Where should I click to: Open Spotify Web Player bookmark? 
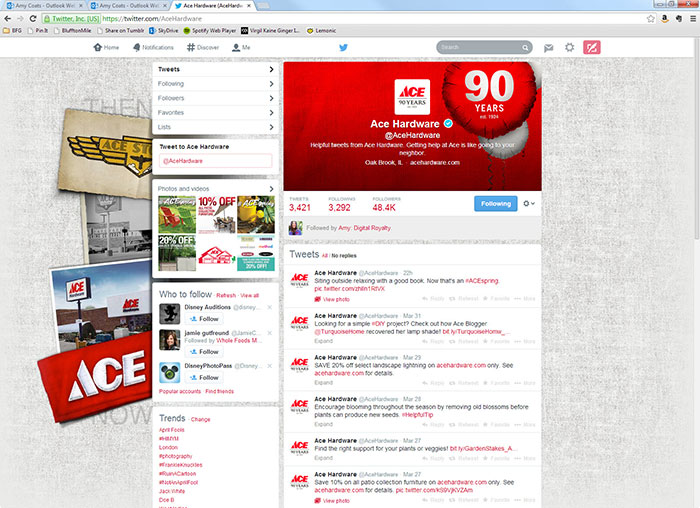pyautogui.click(x=210, y=31)
